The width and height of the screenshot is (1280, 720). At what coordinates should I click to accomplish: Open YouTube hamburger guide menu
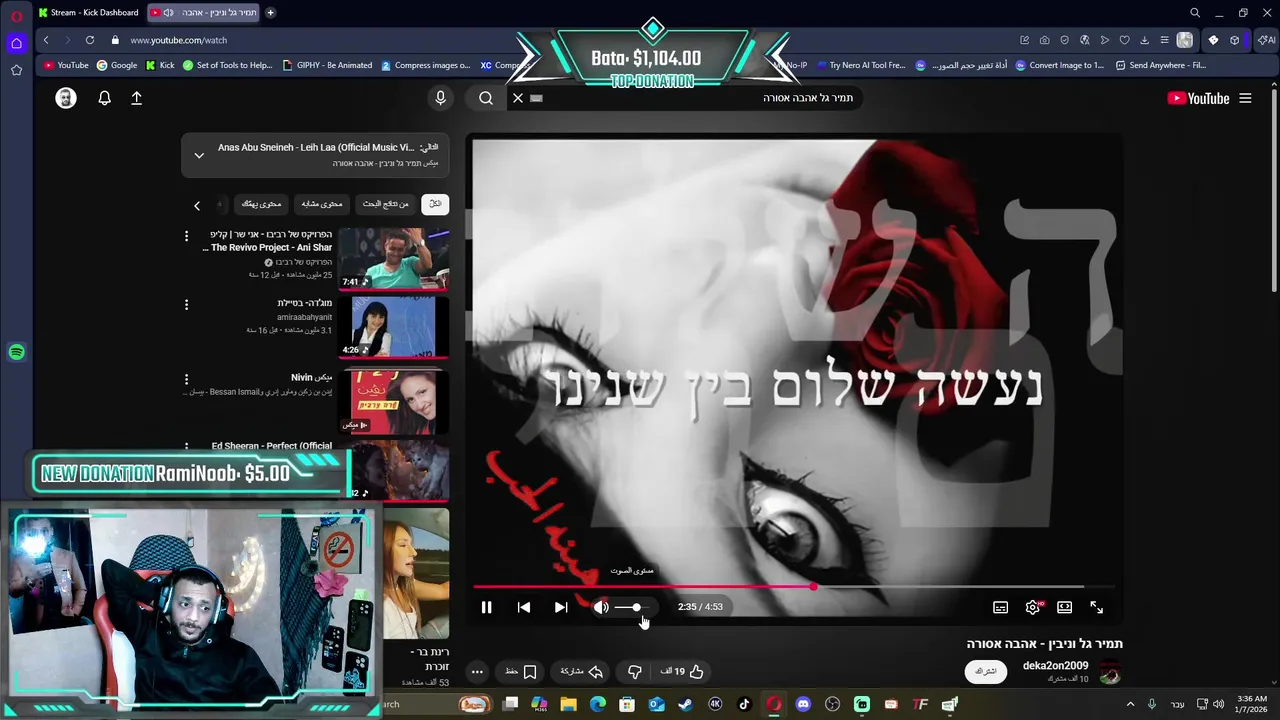click(x=1245, y=98)
